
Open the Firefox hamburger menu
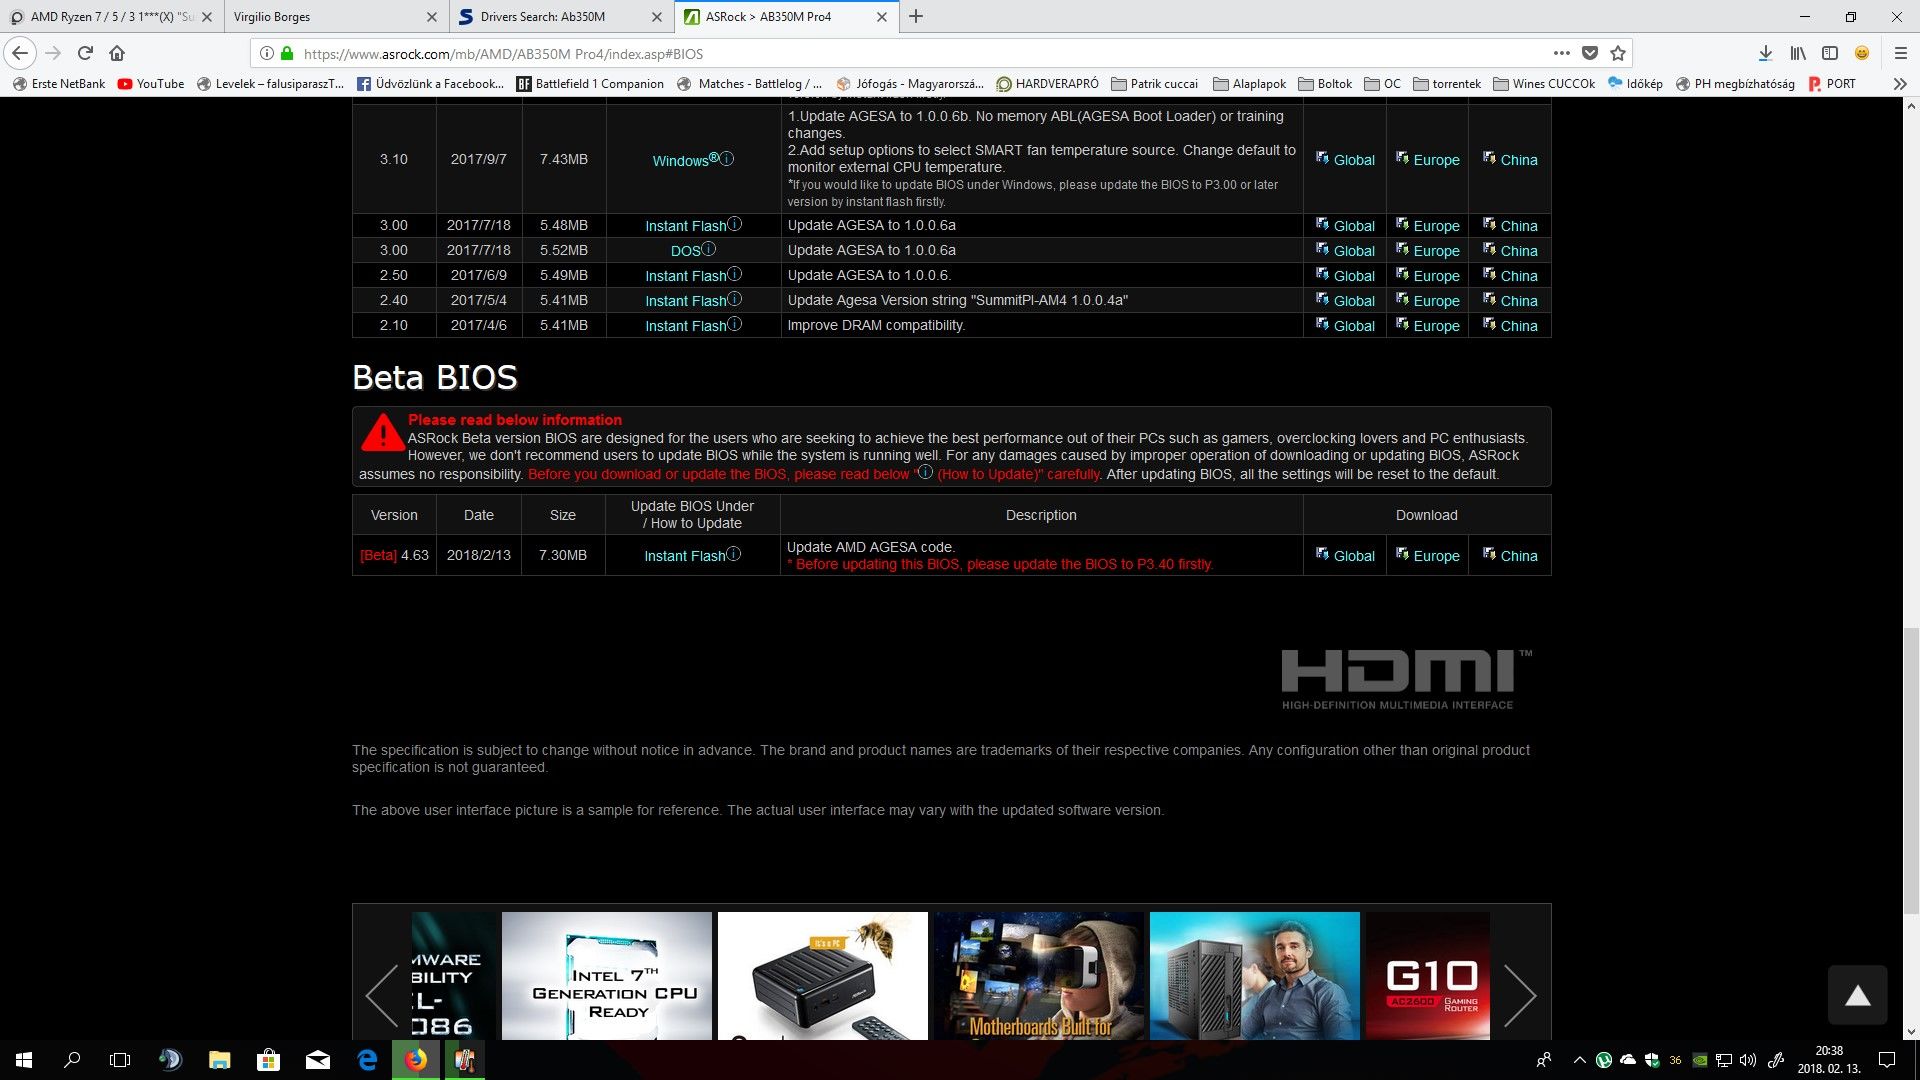[1901, 53]
